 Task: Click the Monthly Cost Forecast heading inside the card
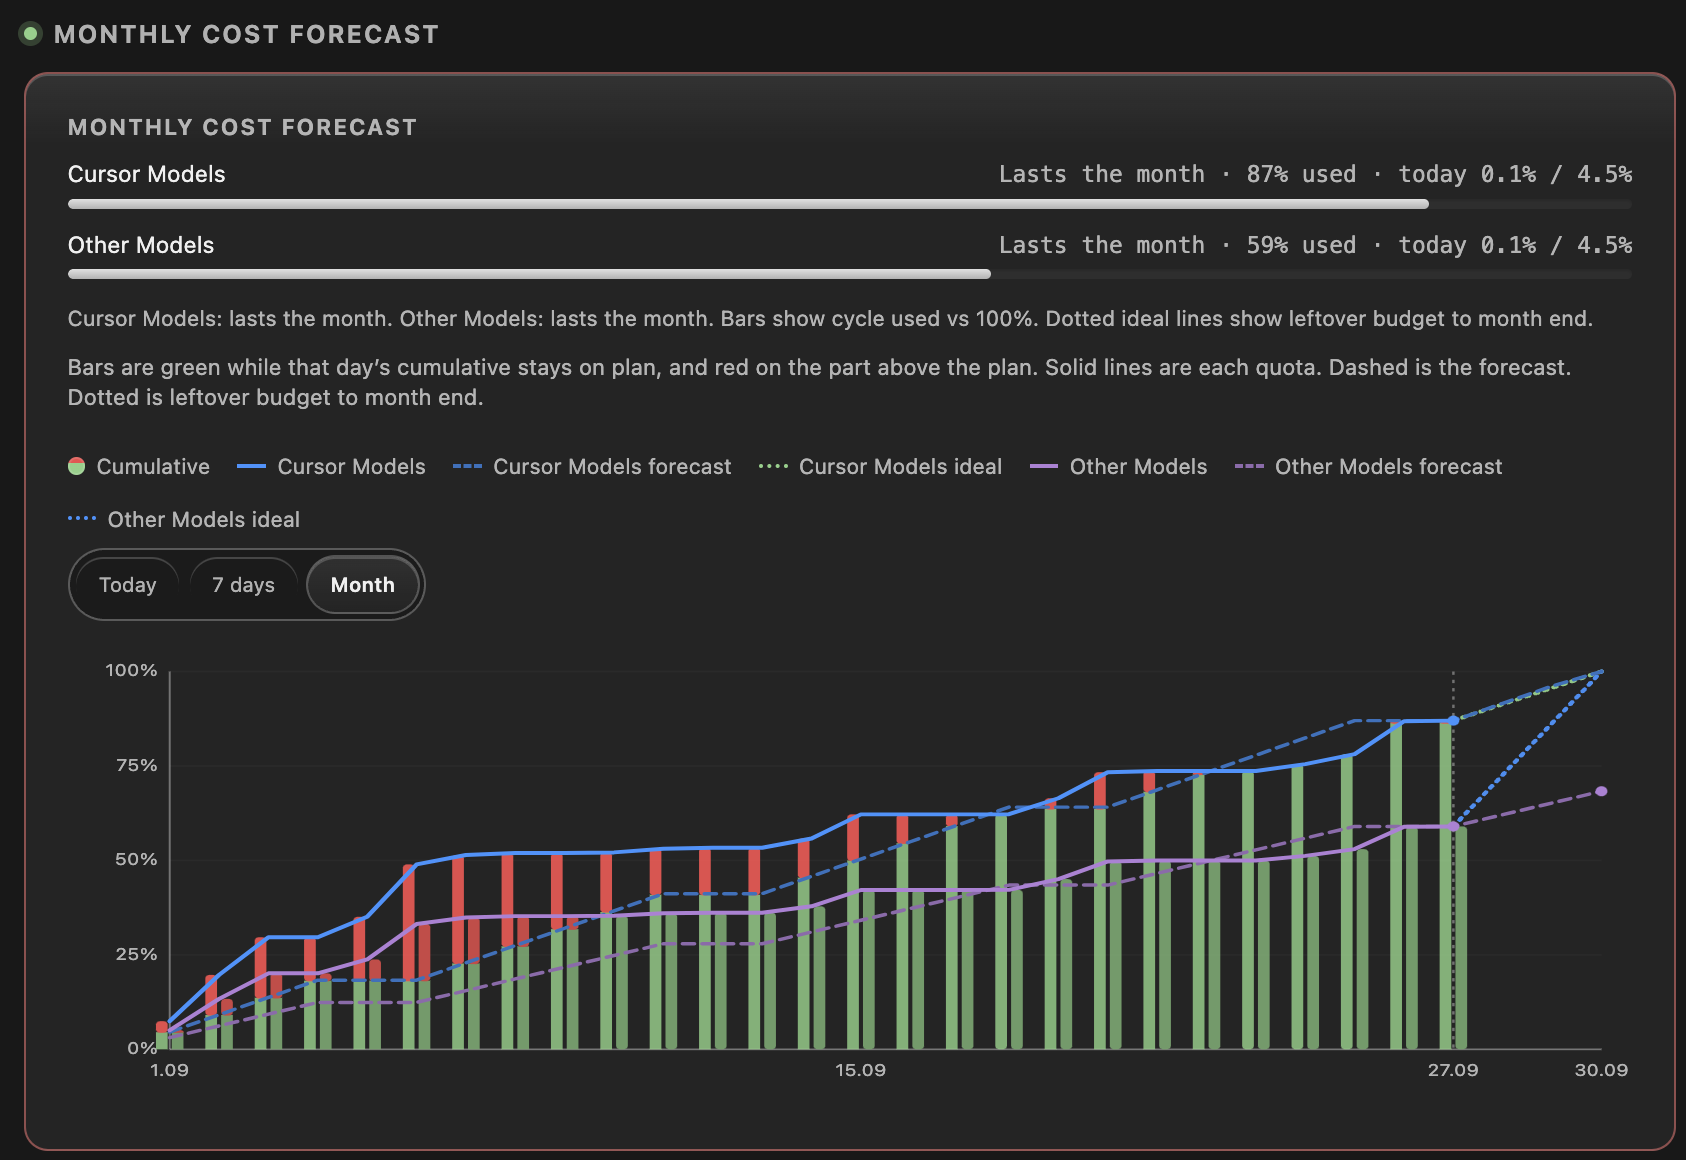[242, 127]
